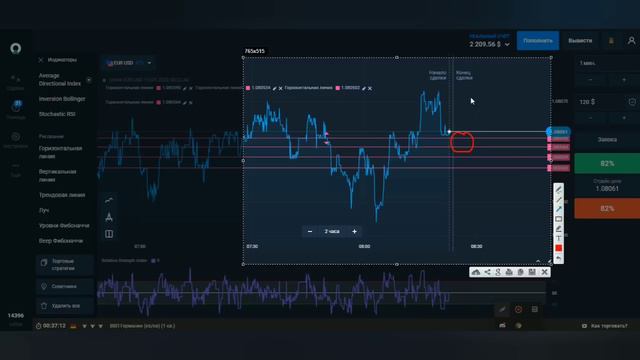Share the screenshot on social networks

click(x=487, y=272)
